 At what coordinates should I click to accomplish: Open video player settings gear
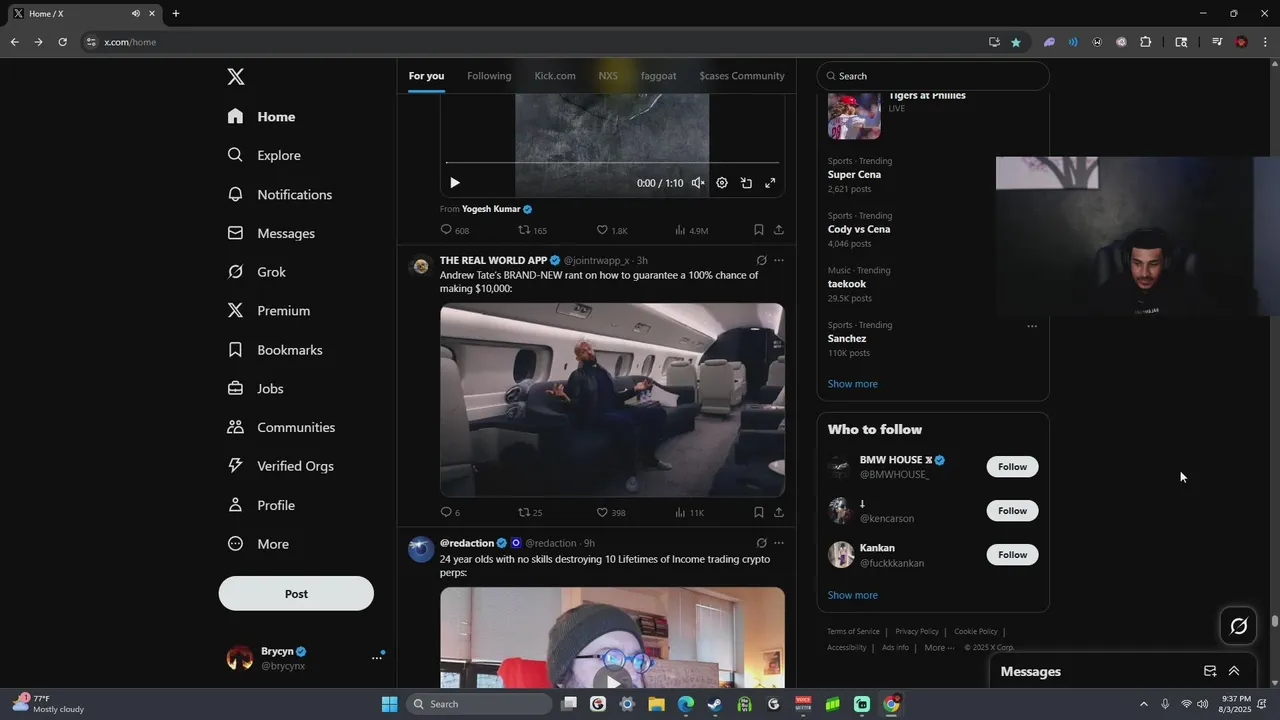click(722, 183)
